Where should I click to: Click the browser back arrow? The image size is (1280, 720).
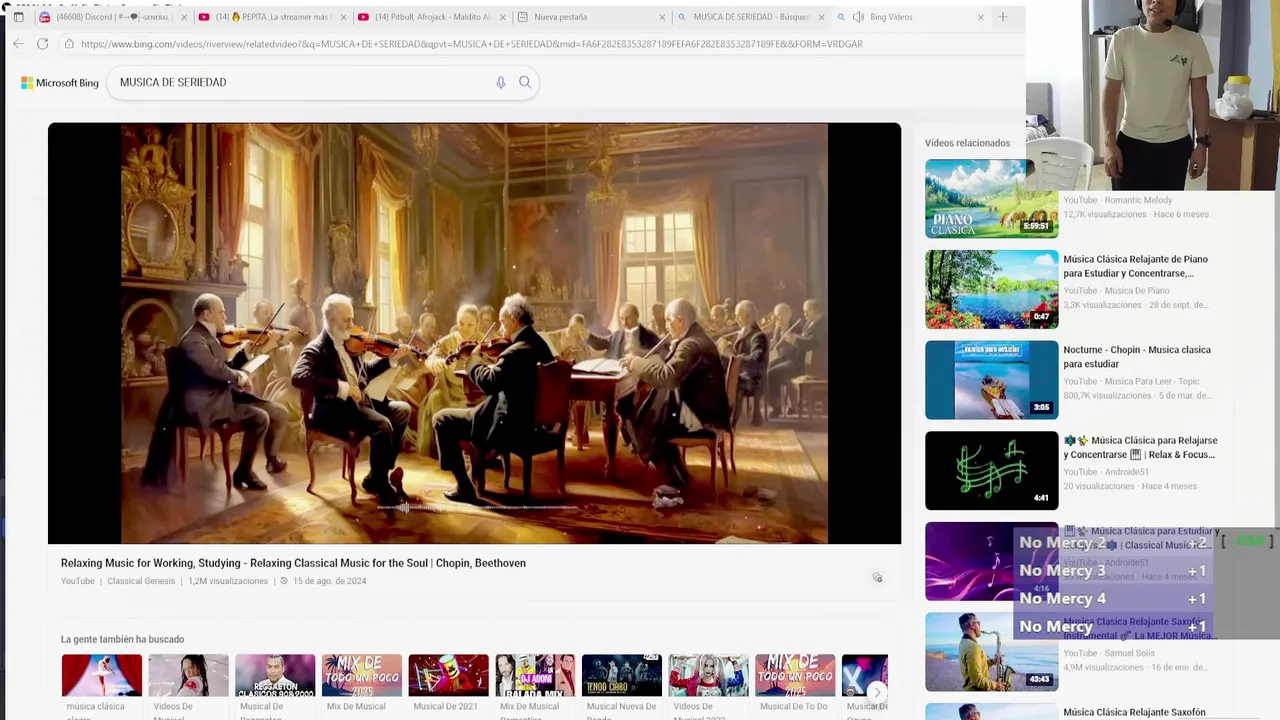click(18, 44)
